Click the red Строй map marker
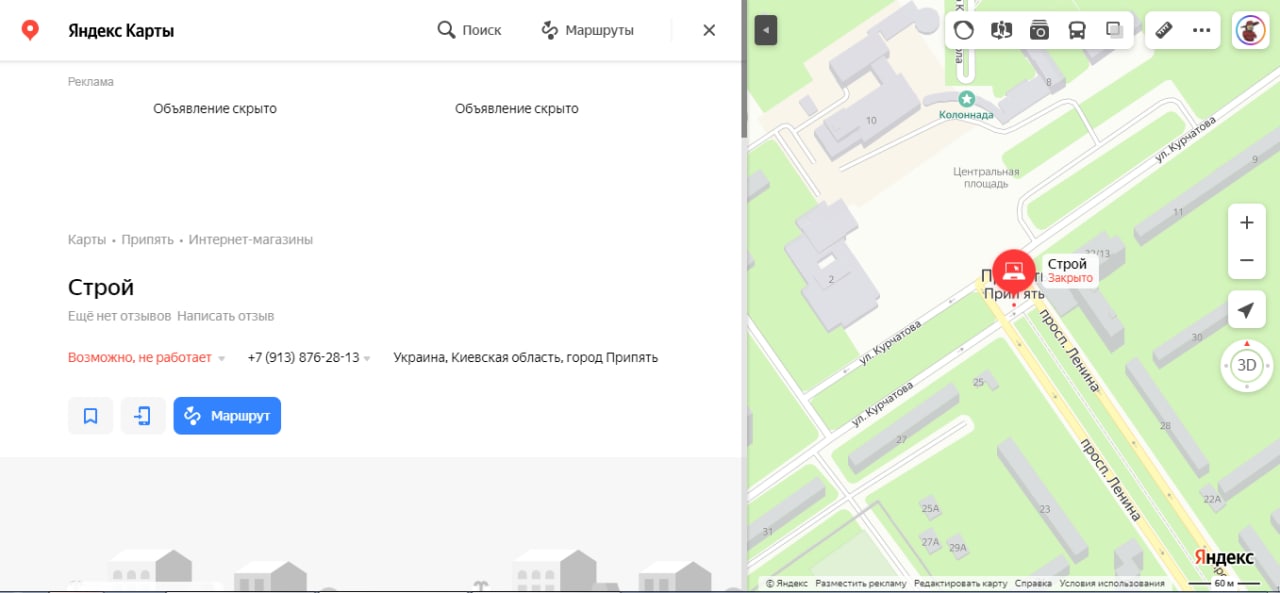The width and height of the screenshot is (1280, 593). tap(1014, 271)
